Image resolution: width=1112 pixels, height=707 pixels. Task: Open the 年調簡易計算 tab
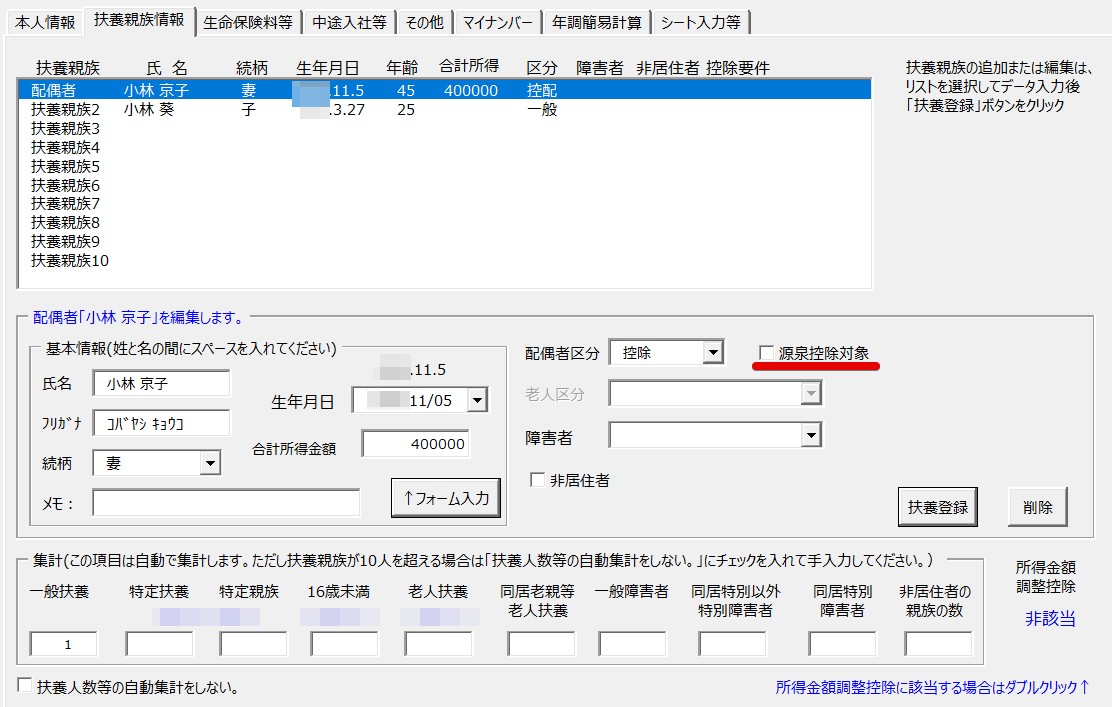pyautogui.click(x=597, y=22)
